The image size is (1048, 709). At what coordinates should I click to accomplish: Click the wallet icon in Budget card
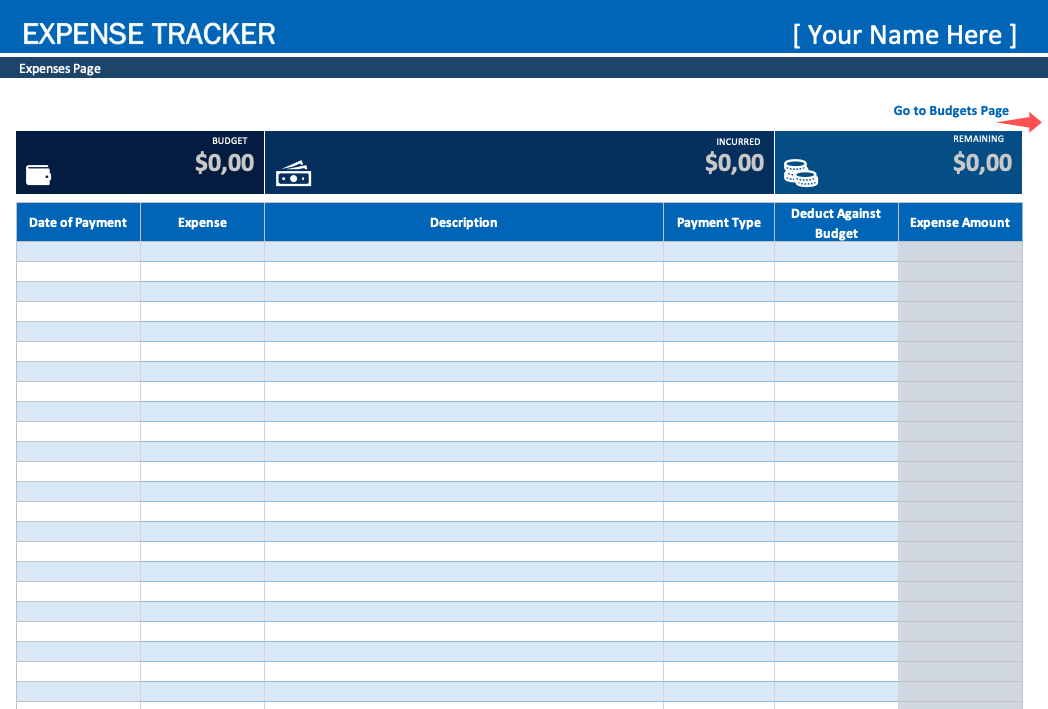[38, 174]
